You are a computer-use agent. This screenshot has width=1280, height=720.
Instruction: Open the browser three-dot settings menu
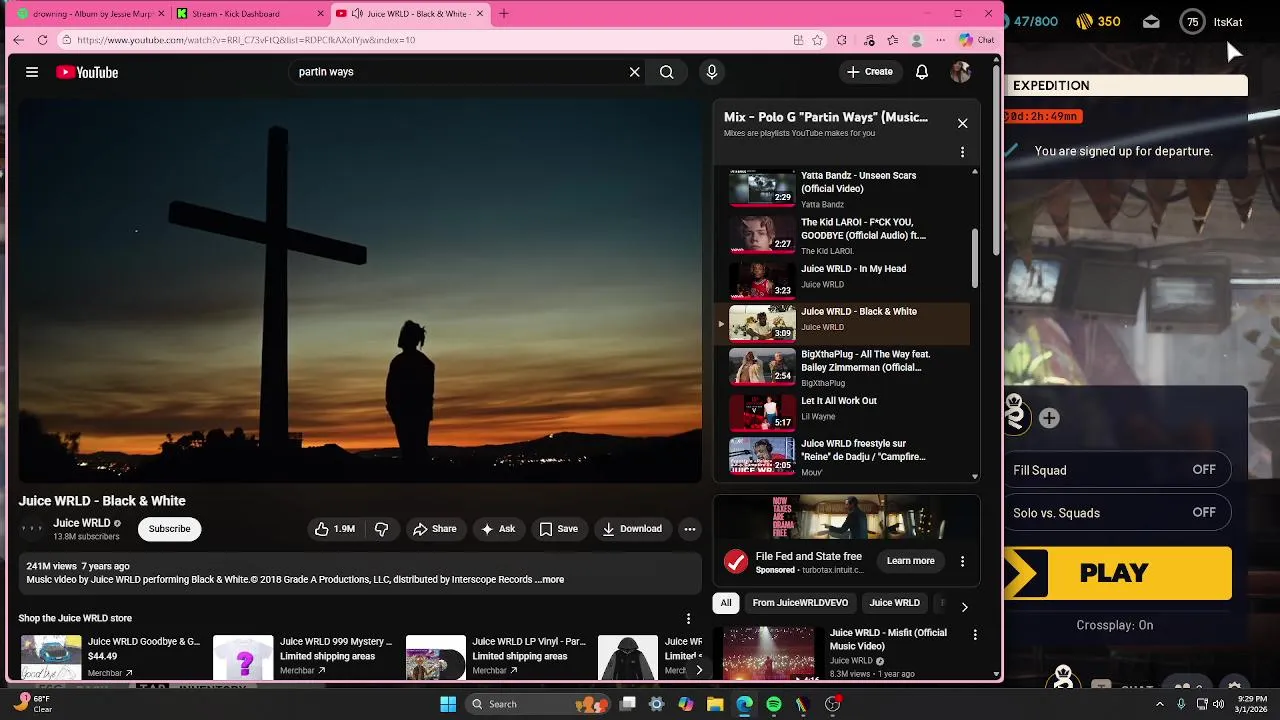940,40
